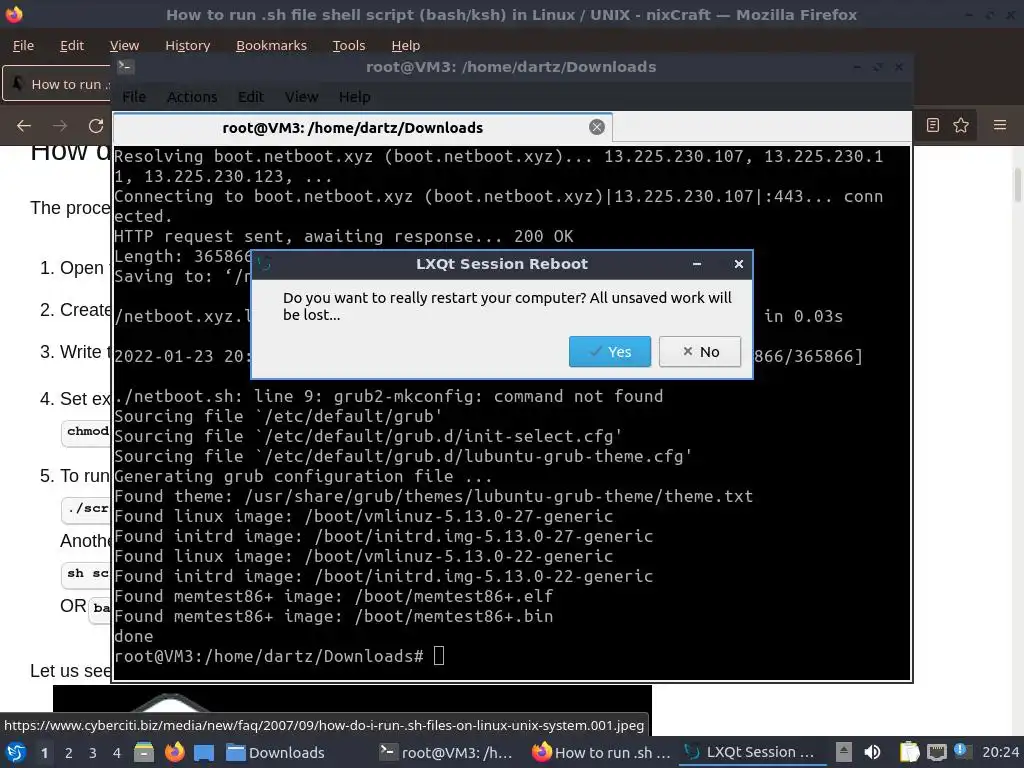The image size is (1024, 768).
Task: Switch to desktop 1
Action: tap(44, 753)
